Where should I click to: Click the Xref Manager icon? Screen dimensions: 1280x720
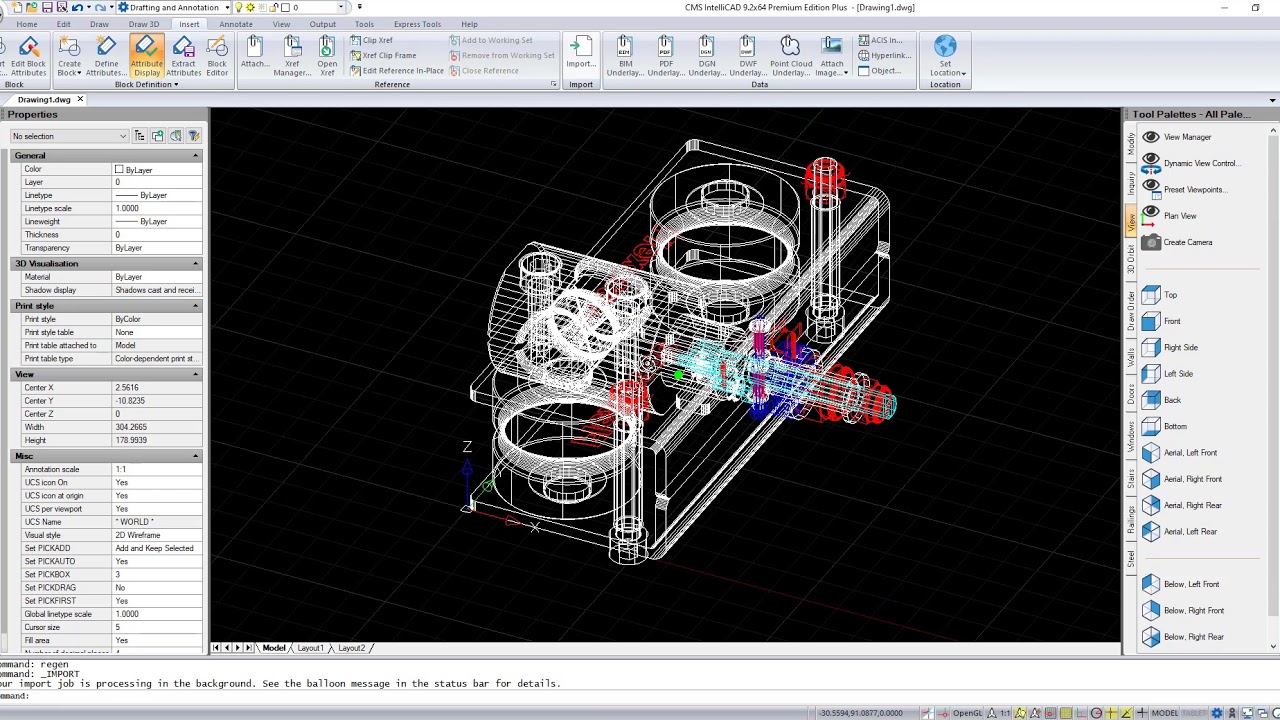292,55
